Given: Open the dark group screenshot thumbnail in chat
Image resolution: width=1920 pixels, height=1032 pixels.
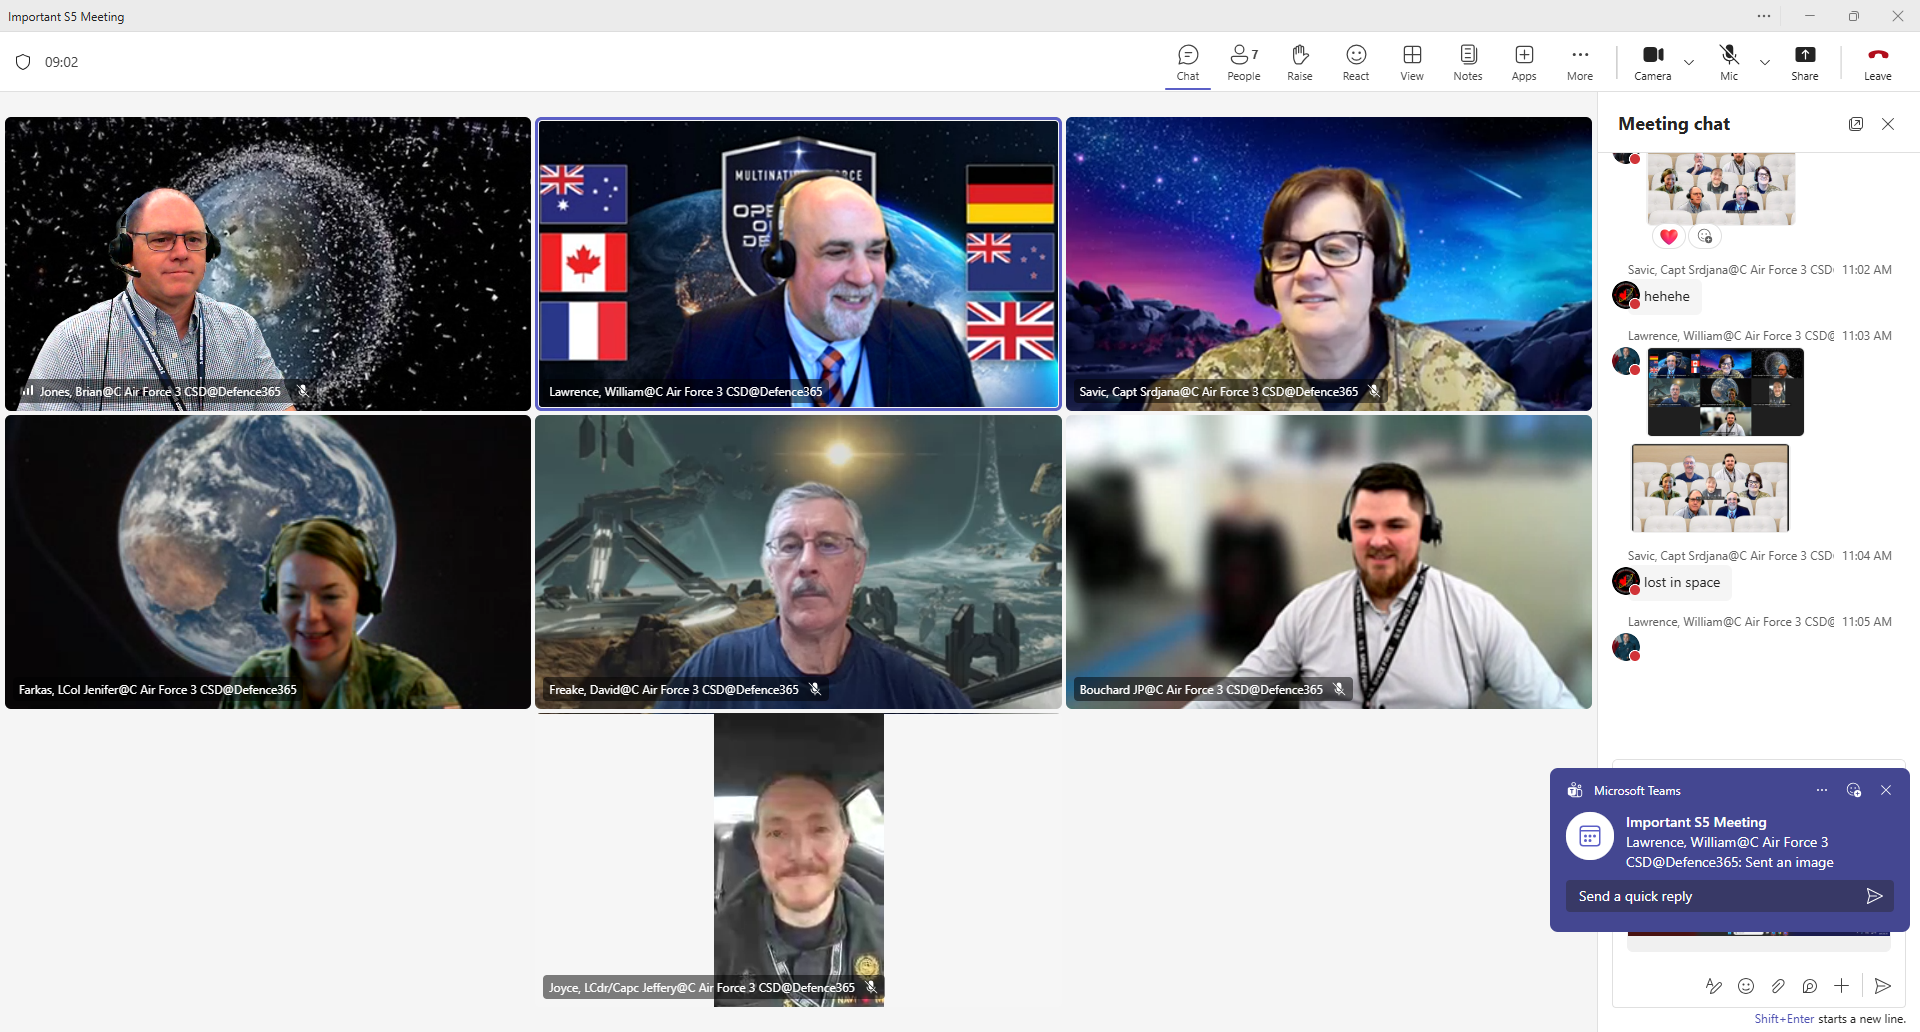Looking at the screenshot, I should [1726, 392].
